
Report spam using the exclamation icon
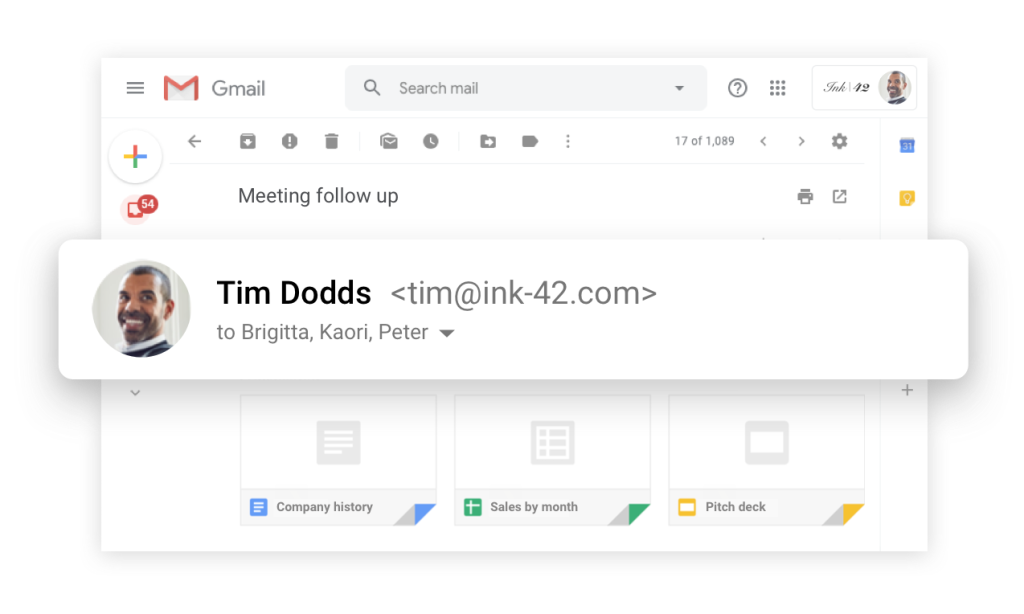pos(289,141)
